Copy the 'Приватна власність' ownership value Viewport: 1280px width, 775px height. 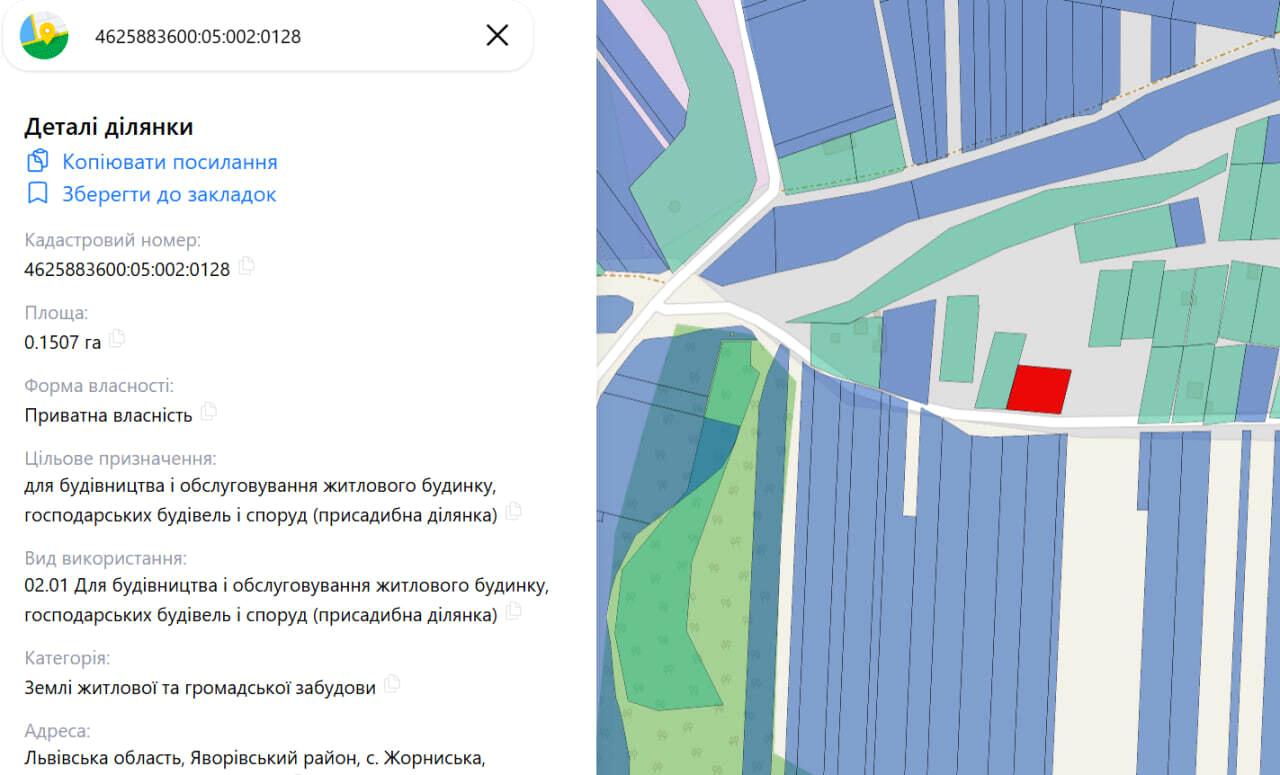208,411
